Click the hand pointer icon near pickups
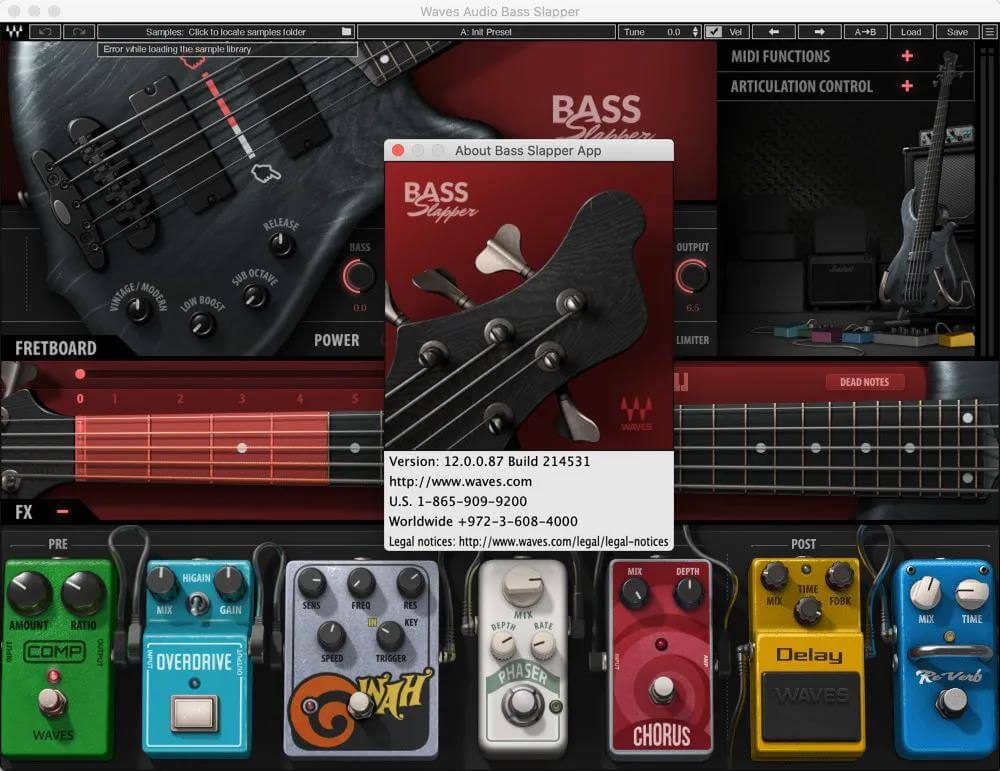The height and width of the screenshot is (771, 1000). point(266,172)
